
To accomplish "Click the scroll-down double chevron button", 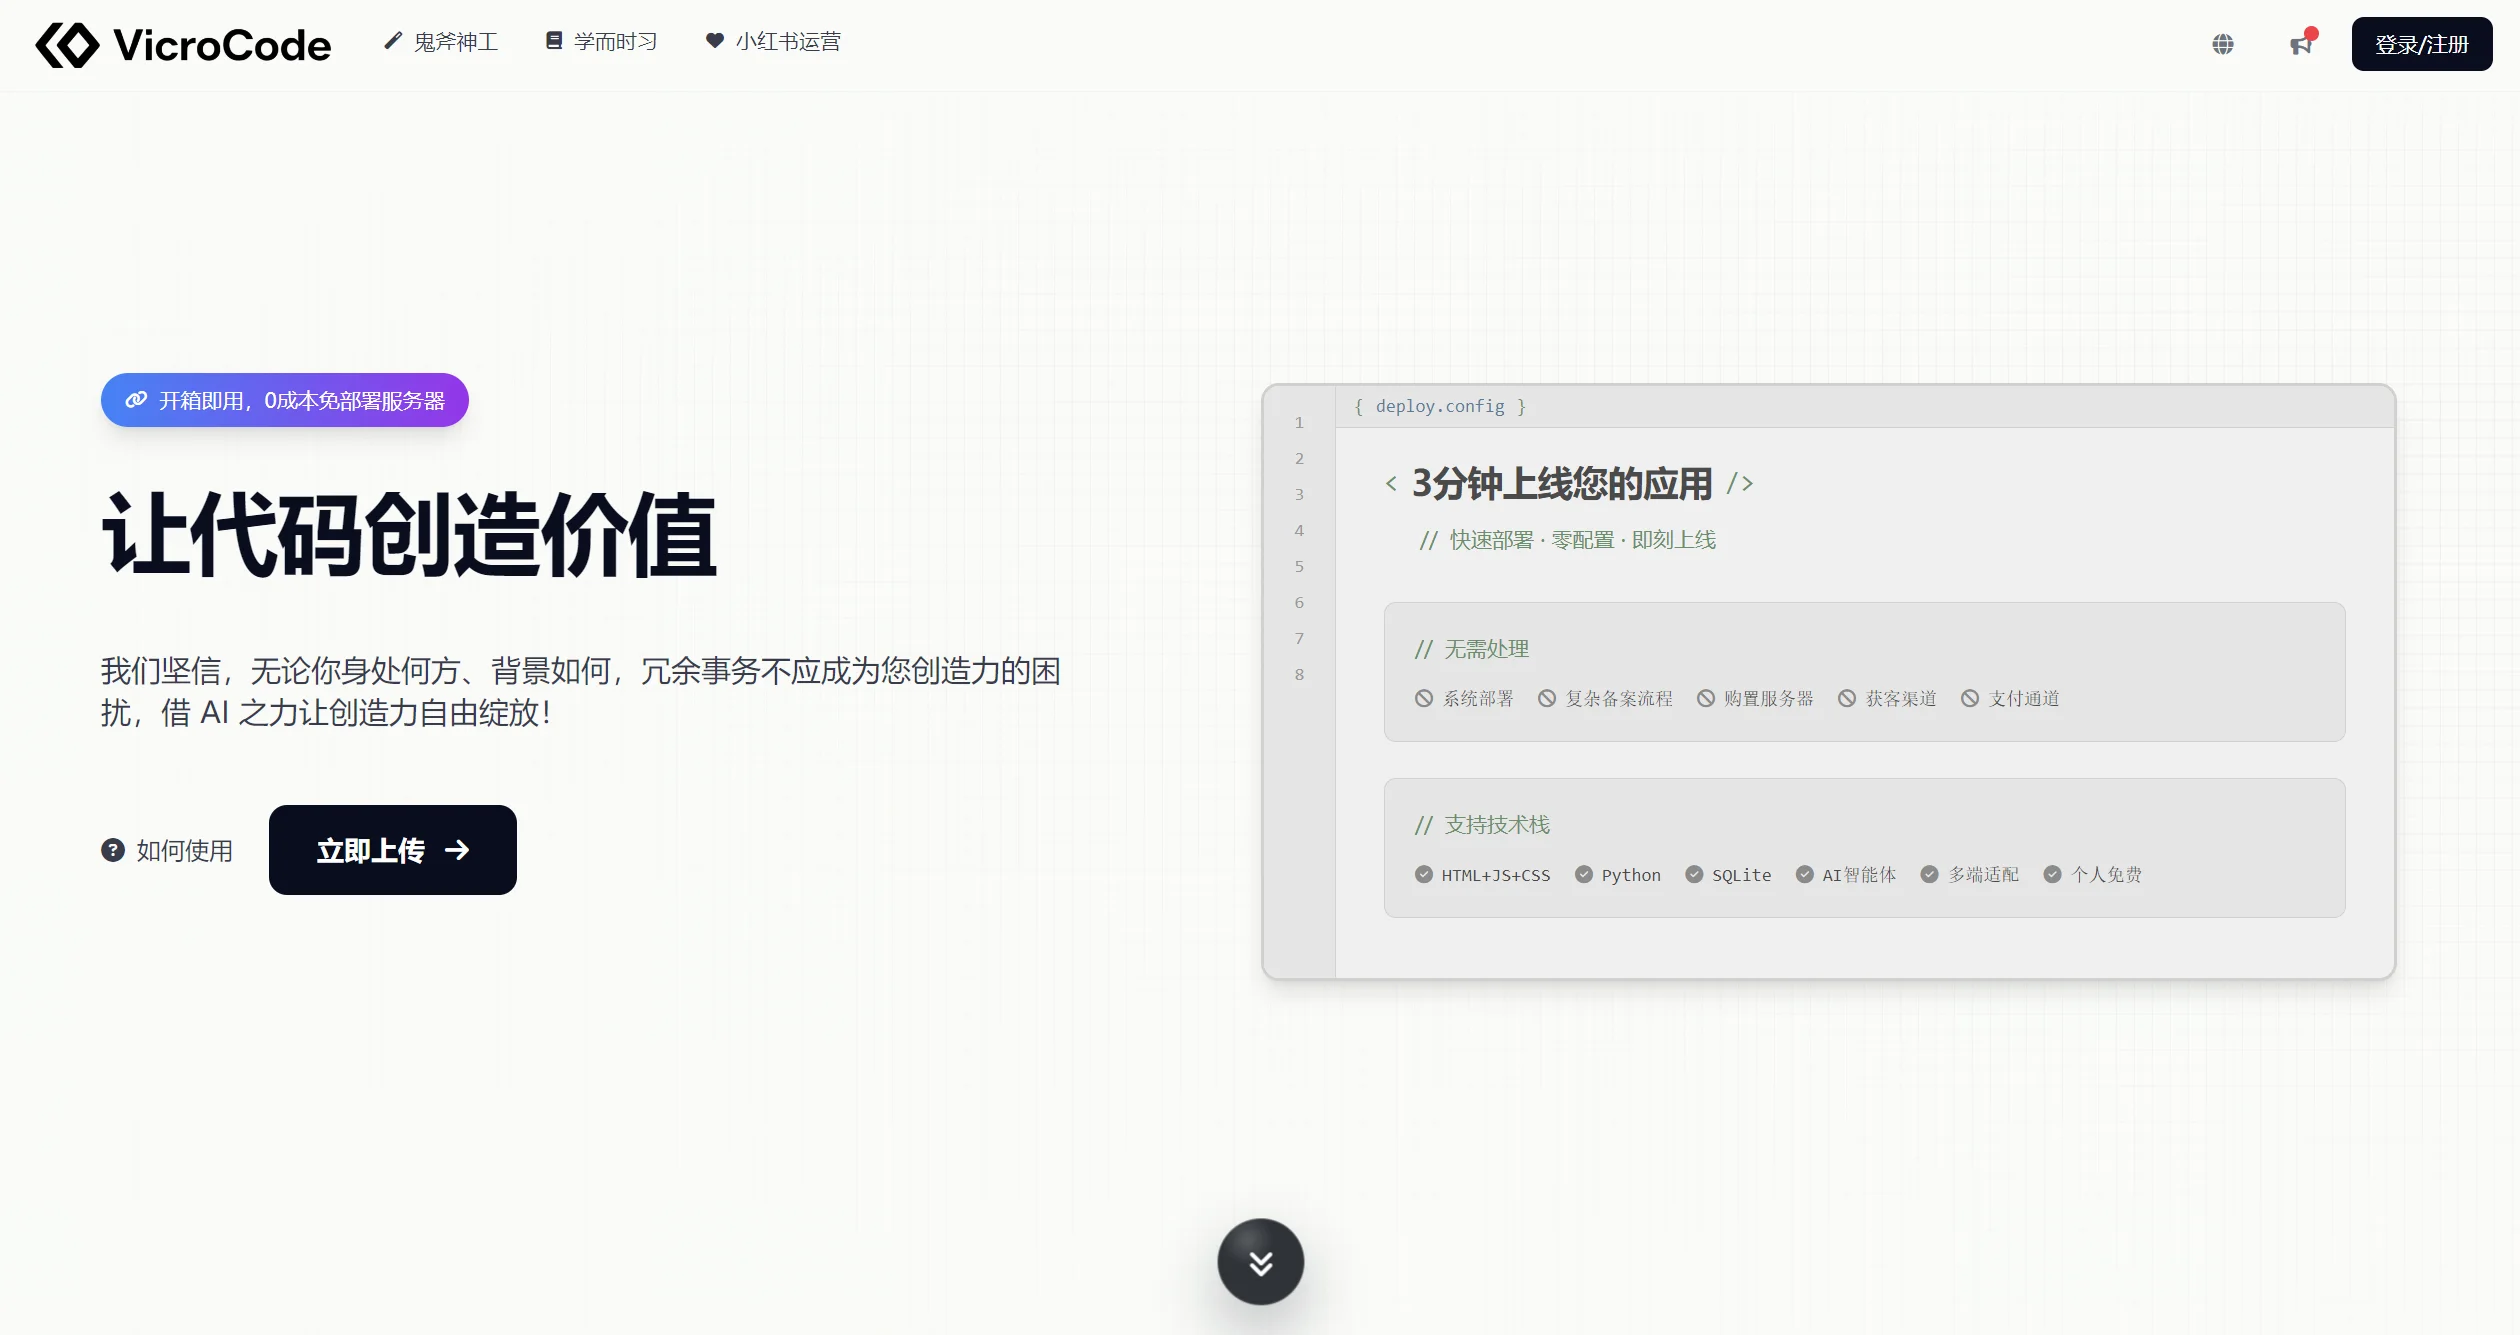I will click(x=1260, y=1261).
